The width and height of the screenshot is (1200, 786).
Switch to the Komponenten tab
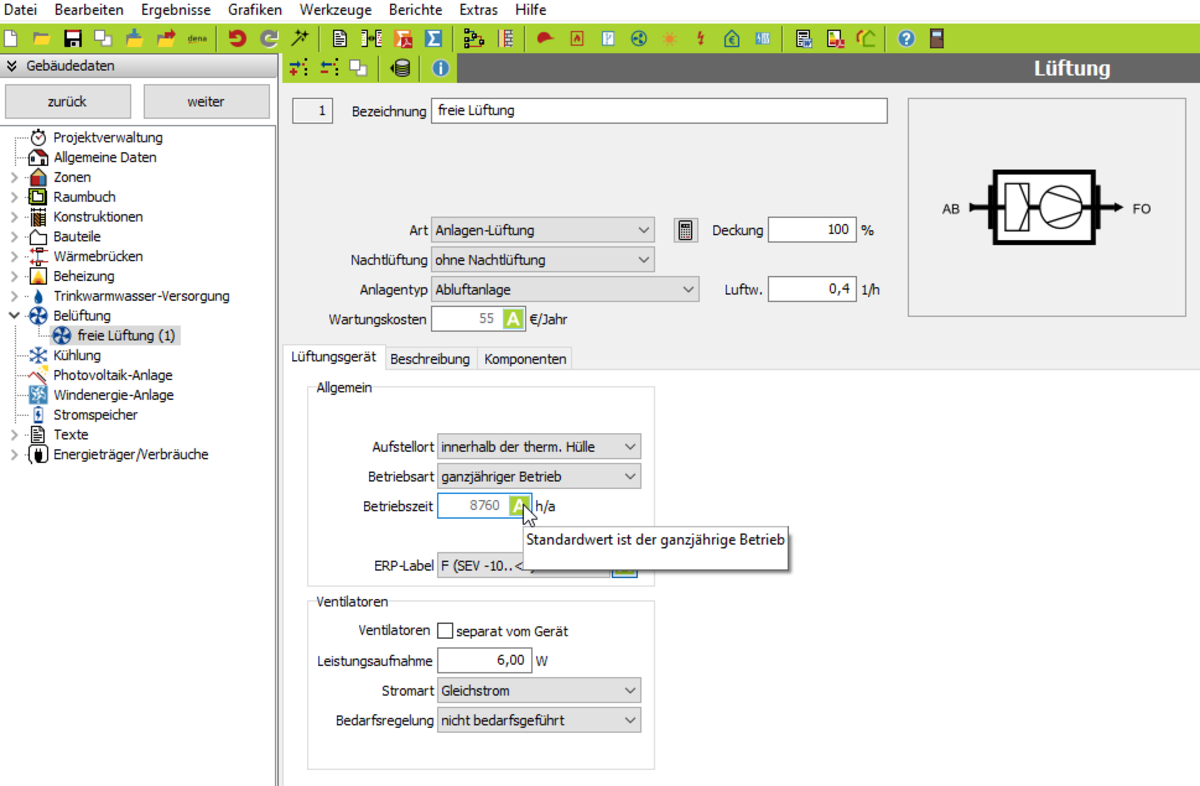click(525, 359)
